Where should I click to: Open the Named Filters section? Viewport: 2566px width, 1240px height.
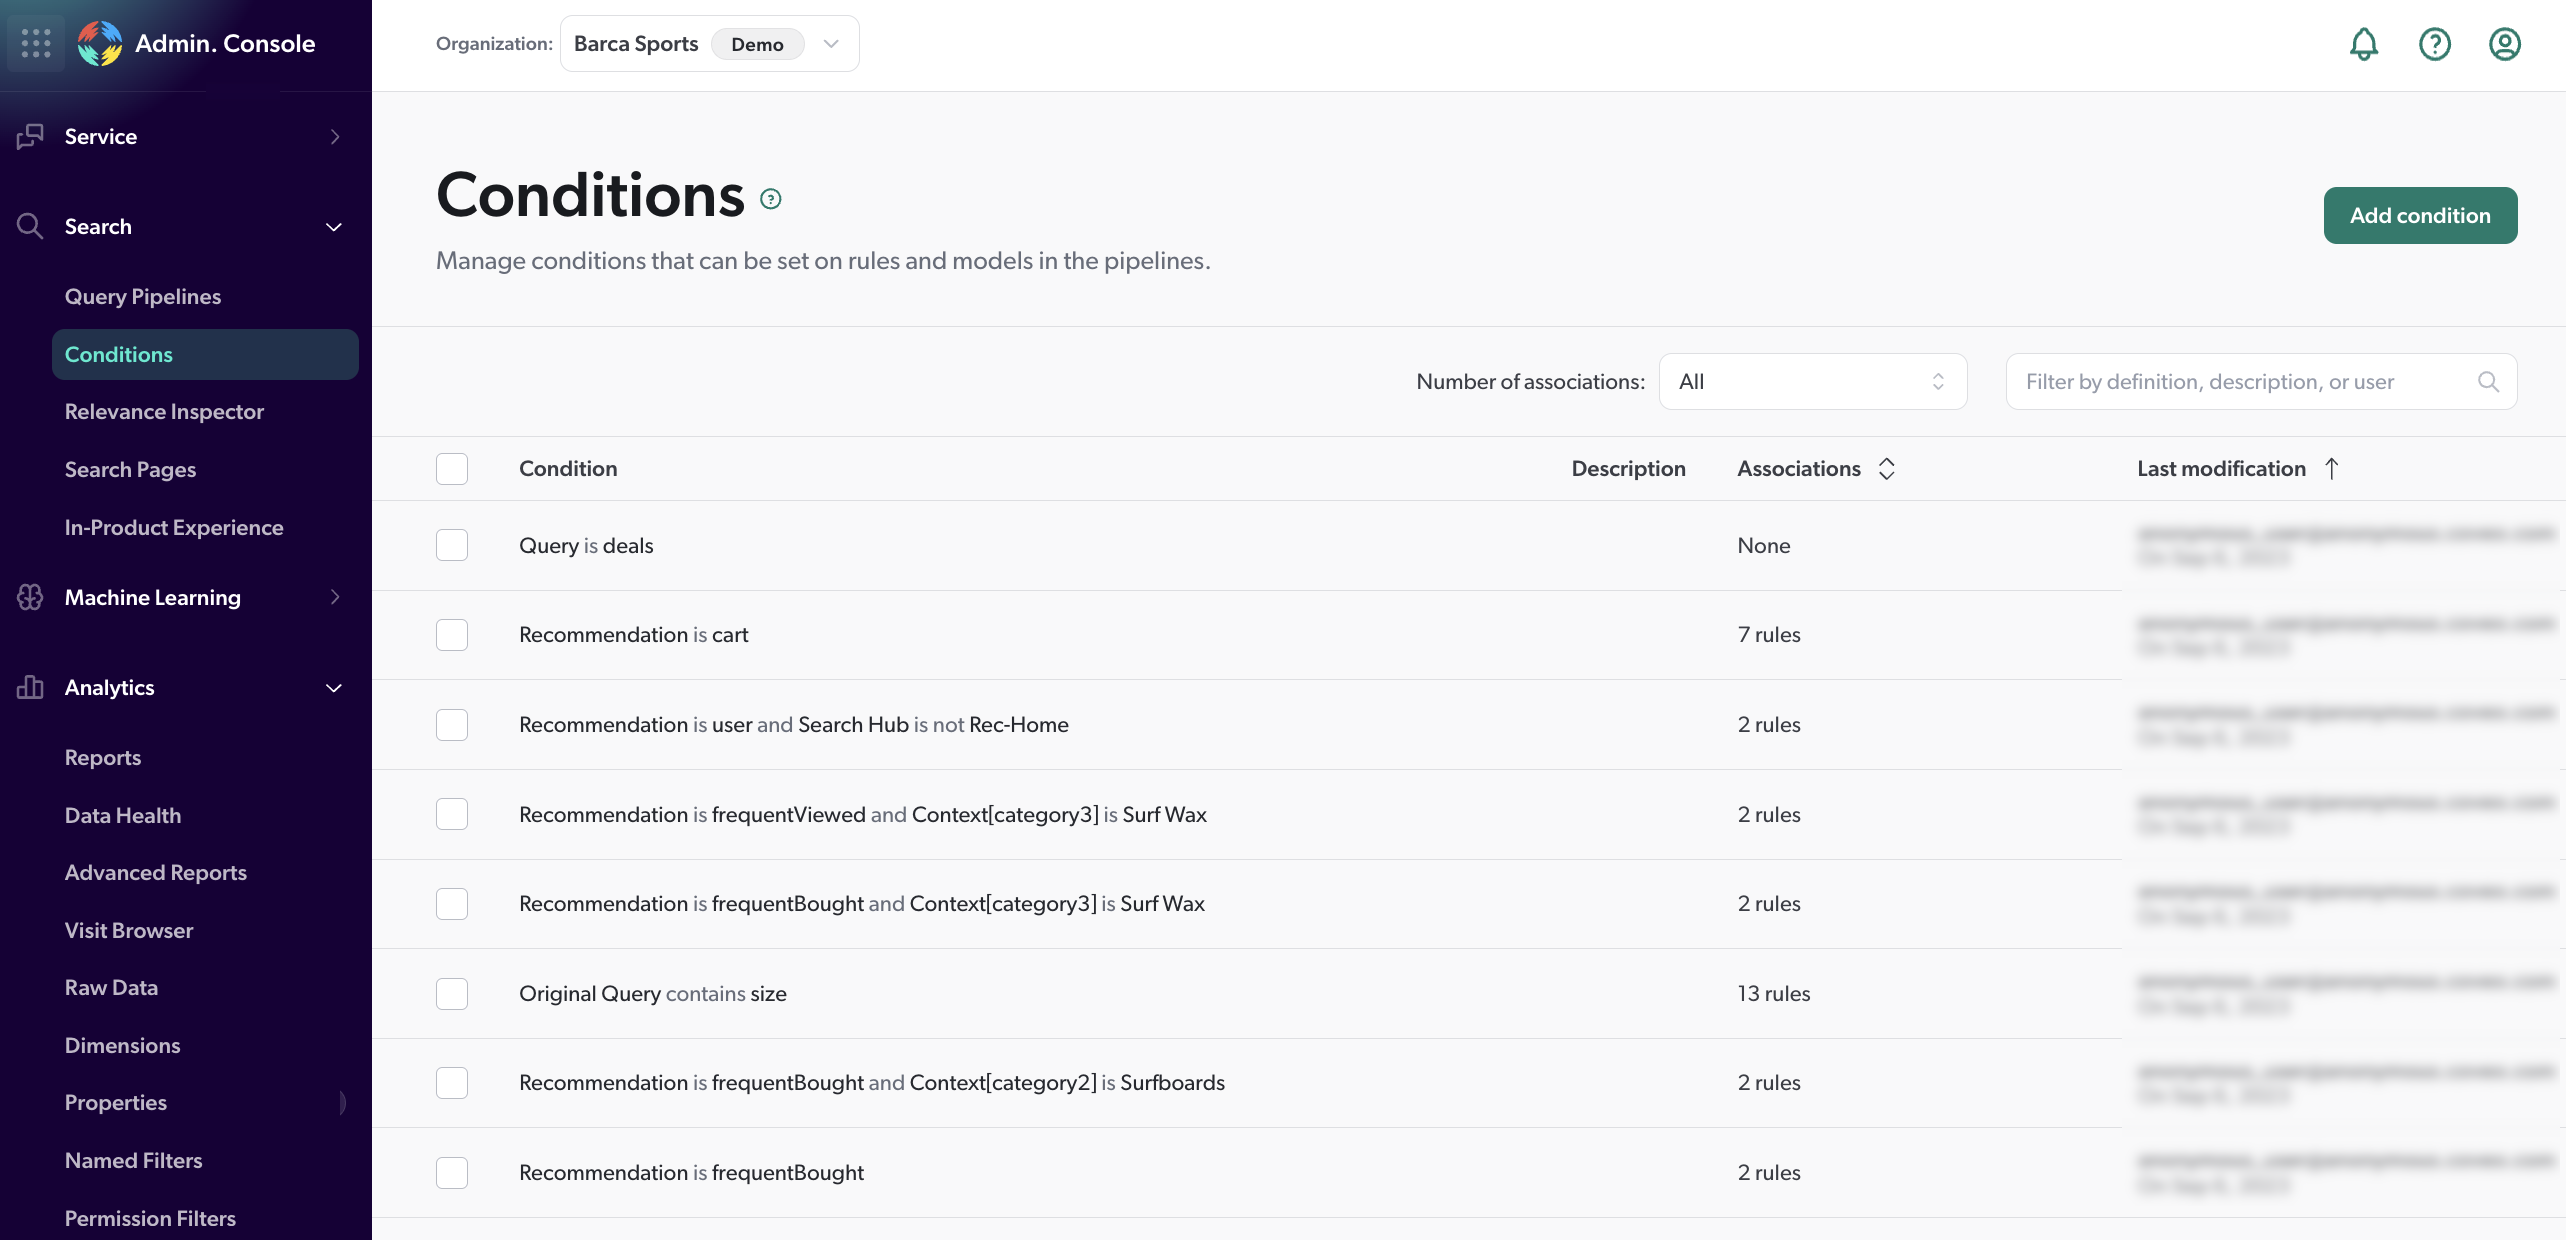tap(133, 1160)
